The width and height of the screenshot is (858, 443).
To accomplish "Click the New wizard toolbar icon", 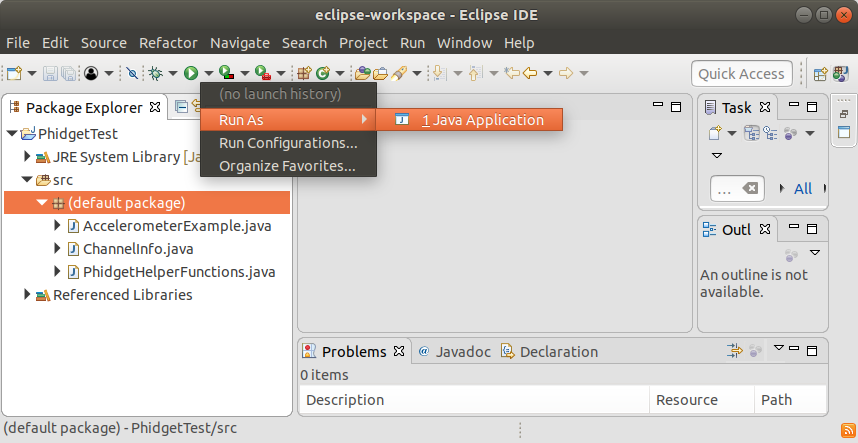I will coord(15,73).
